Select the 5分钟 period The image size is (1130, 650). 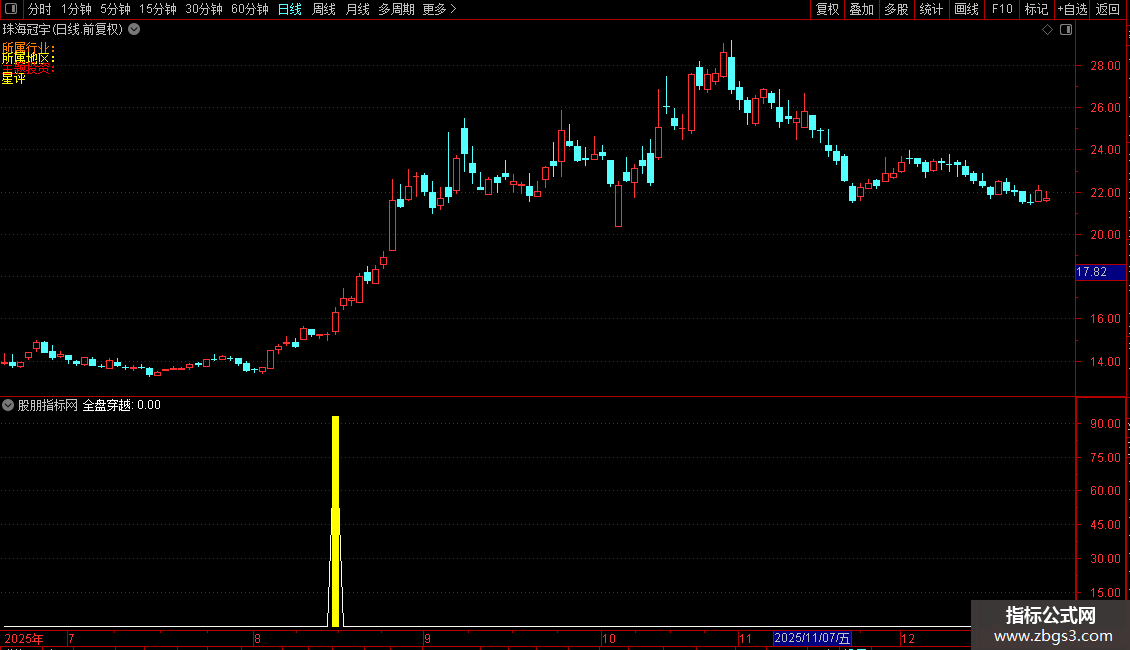[x=115, y=9]
